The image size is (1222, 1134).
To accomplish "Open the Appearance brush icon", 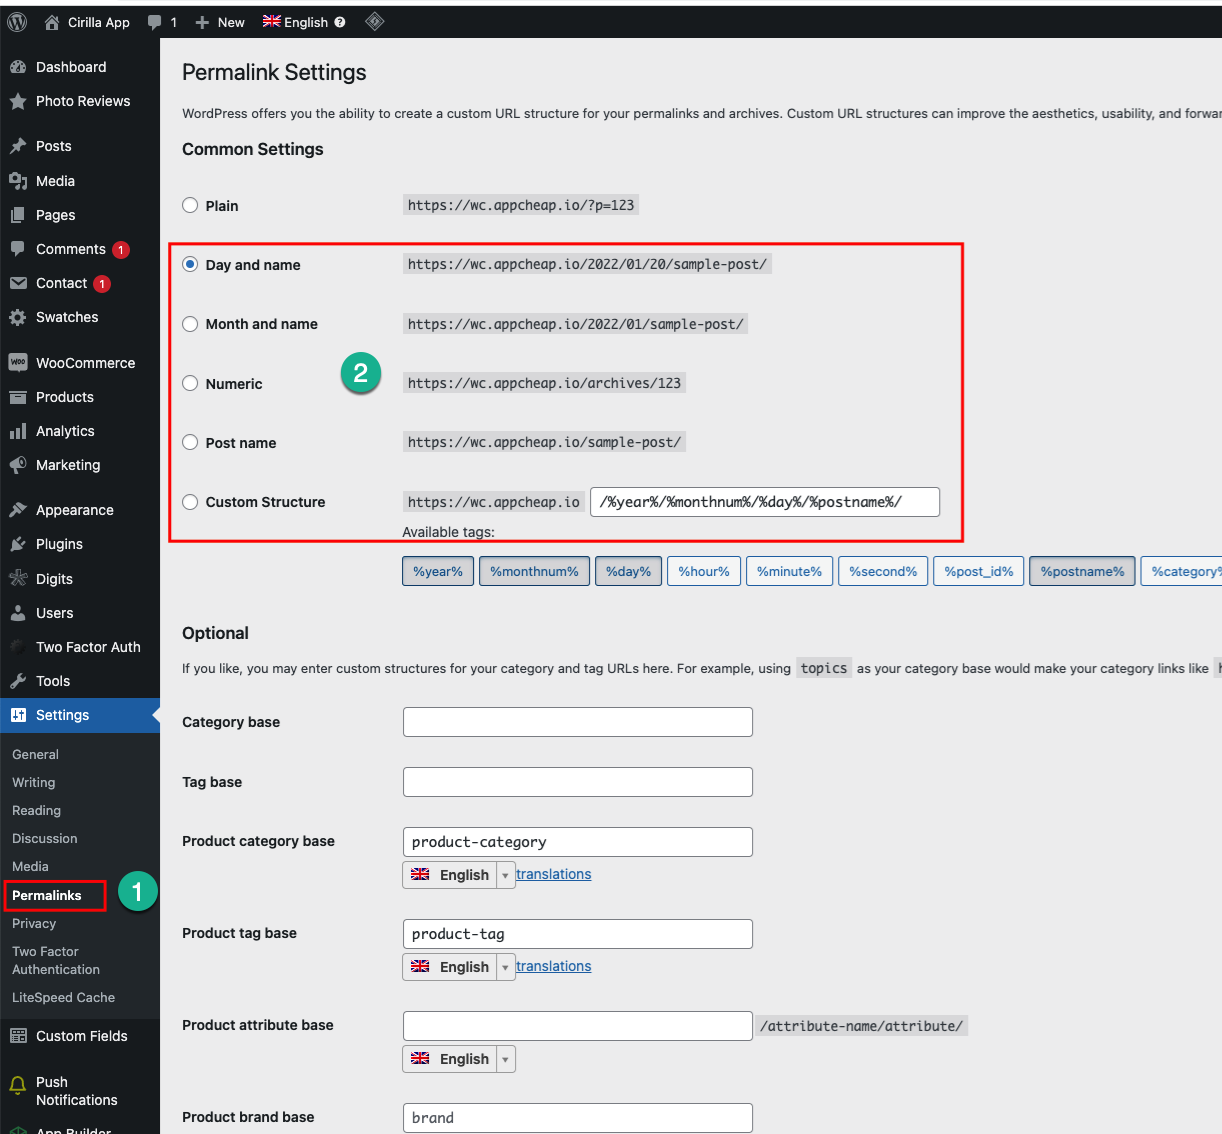I will (x=20, y=509).
